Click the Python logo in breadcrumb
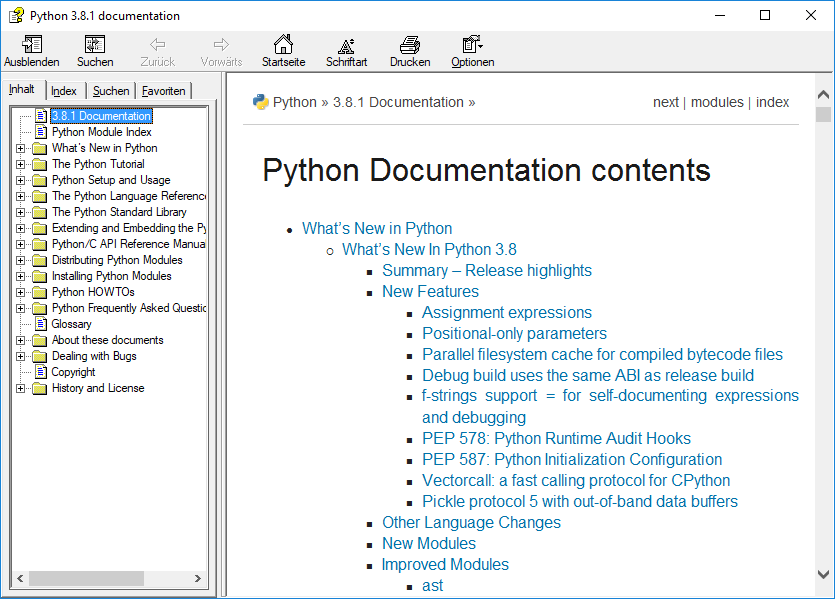 (x=260, y=102)
